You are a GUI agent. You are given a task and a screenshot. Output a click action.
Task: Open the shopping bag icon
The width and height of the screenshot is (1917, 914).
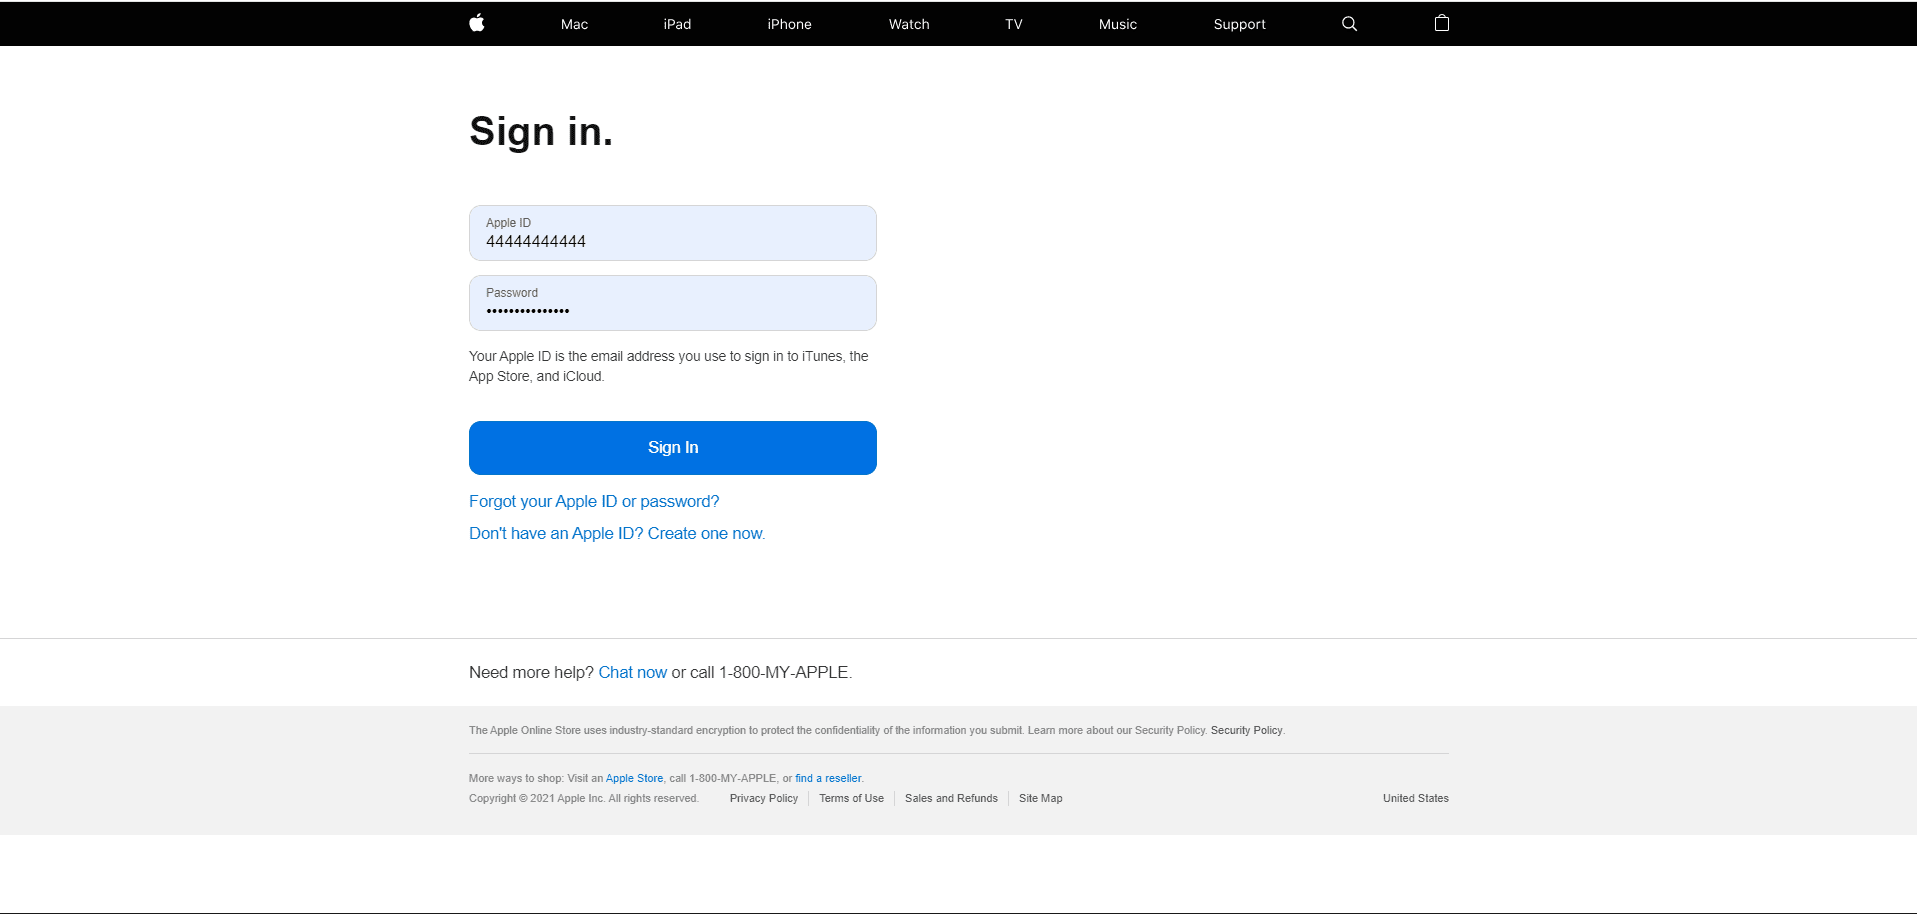(1441, 23)
